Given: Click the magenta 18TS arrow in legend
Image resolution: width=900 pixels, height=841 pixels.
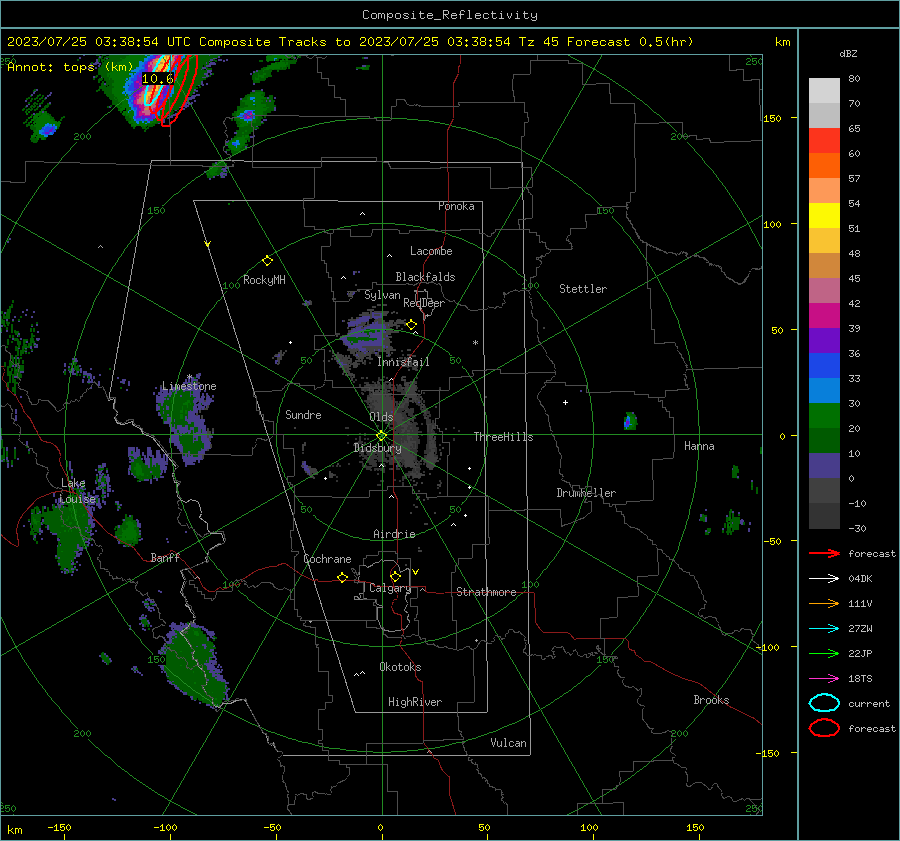Looking at the screenshot, I should [824, 679].
